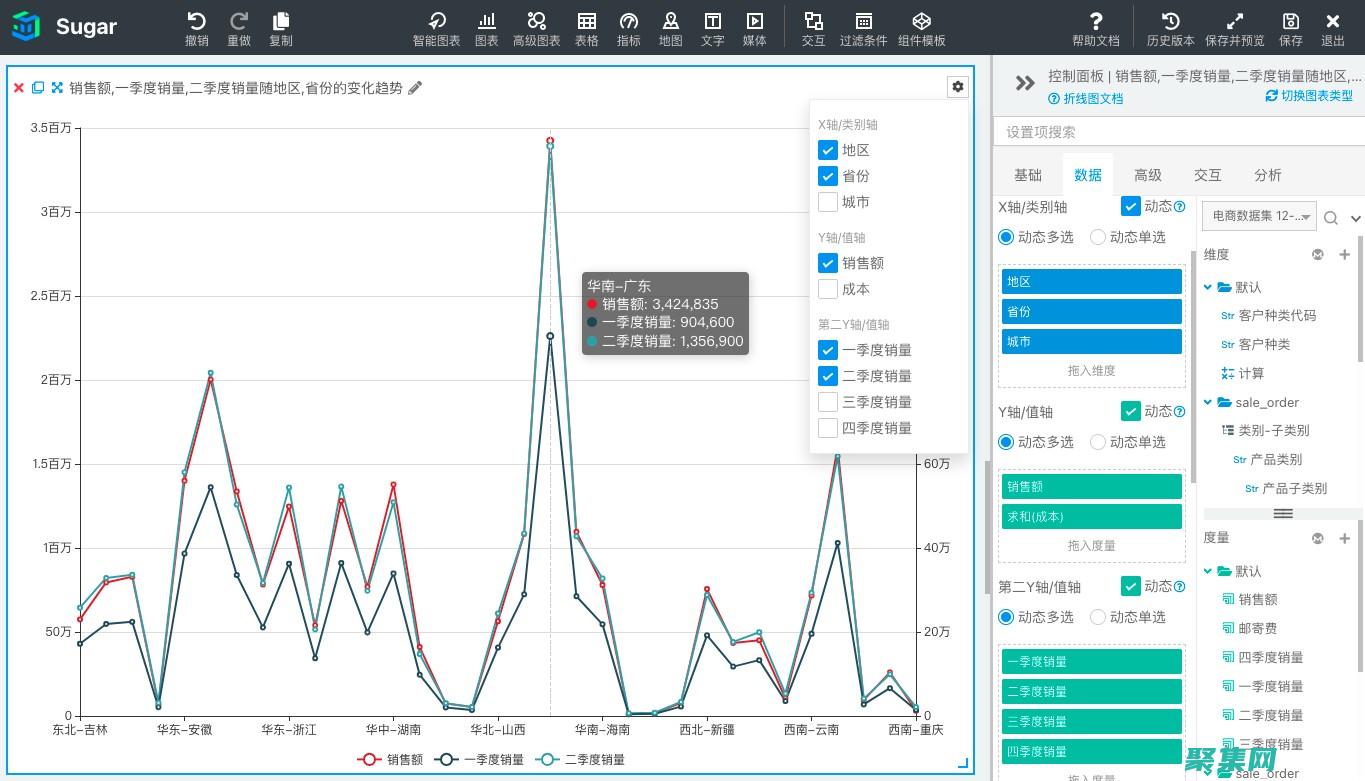1365x781 pixels.
Task: Switch to the 高级 tab
Action: [x=1147, y=175]
